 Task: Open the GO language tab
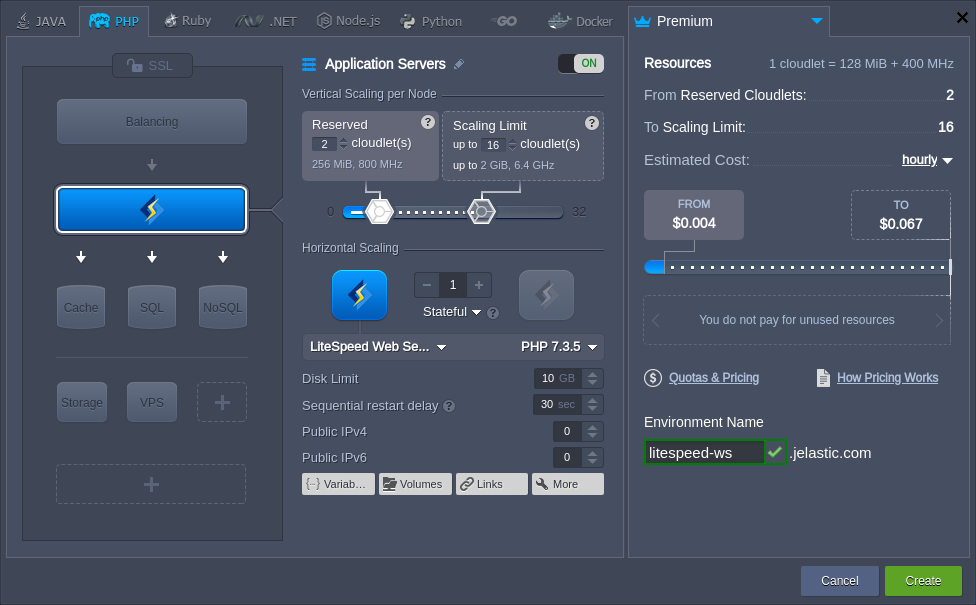504,21
